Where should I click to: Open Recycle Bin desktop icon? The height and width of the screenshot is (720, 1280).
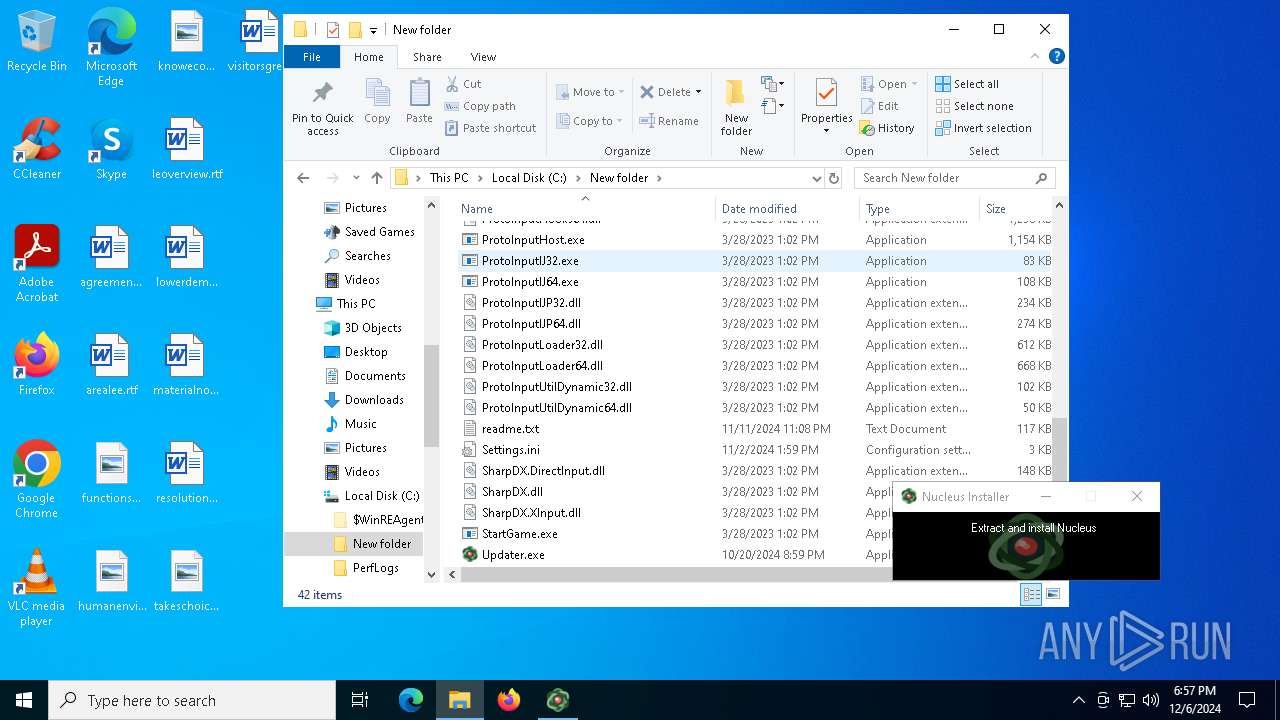point(36,42)
